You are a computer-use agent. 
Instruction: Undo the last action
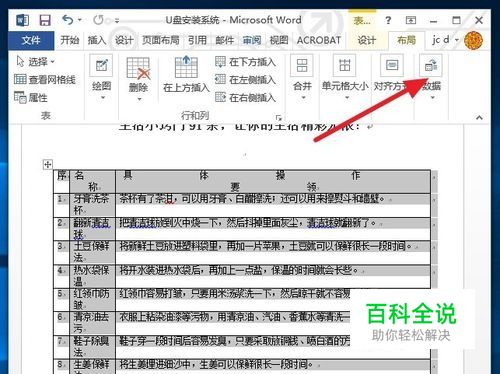(x=68, y=20)
